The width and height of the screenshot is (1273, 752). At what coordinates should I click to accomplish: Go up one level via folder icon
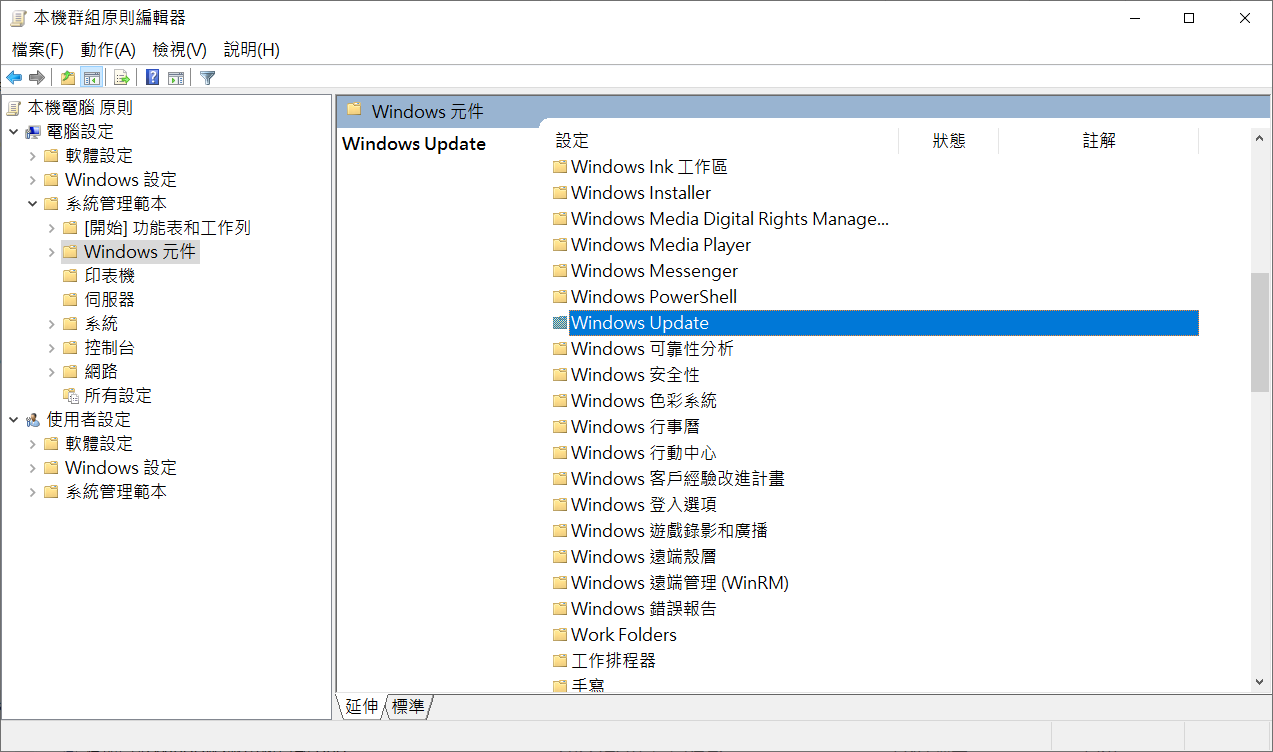pos(67,78)
